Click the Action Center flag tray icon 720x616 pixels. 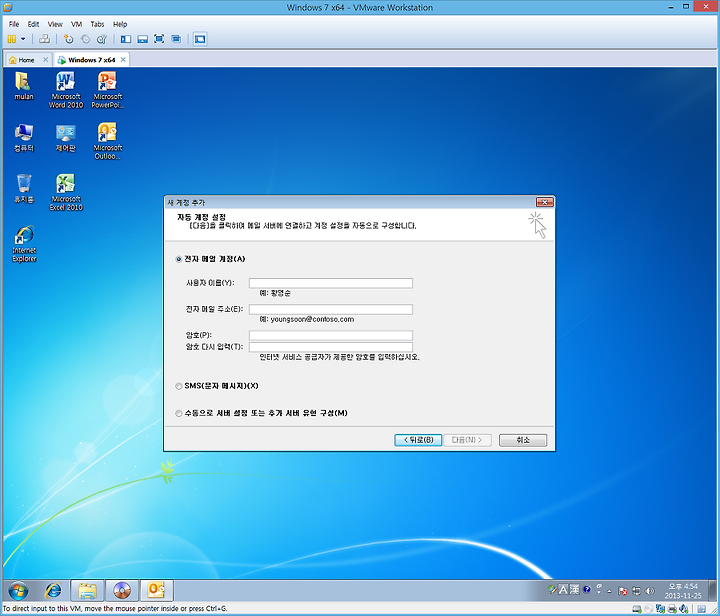(x=623, y=591)
